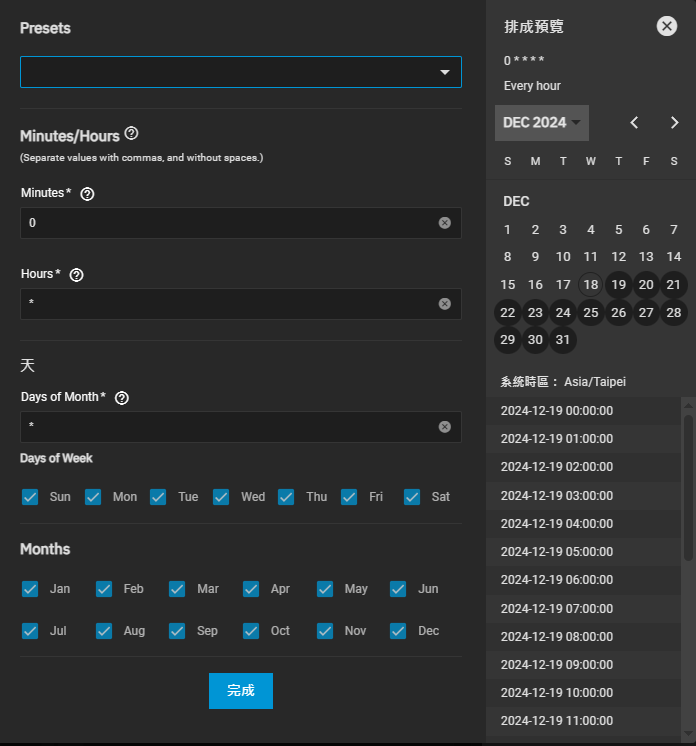This screenshot has width=696, height=746.
Task: Show help tooltip next to Hours label
Action: 77,275
